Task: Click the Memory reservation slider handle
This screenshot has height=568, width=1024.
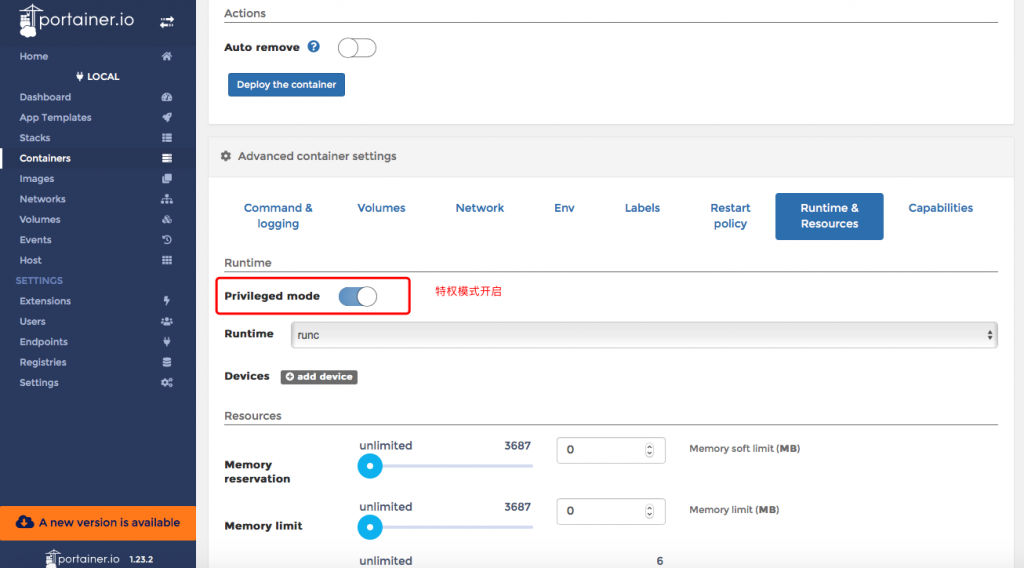Action: (371, 466)
